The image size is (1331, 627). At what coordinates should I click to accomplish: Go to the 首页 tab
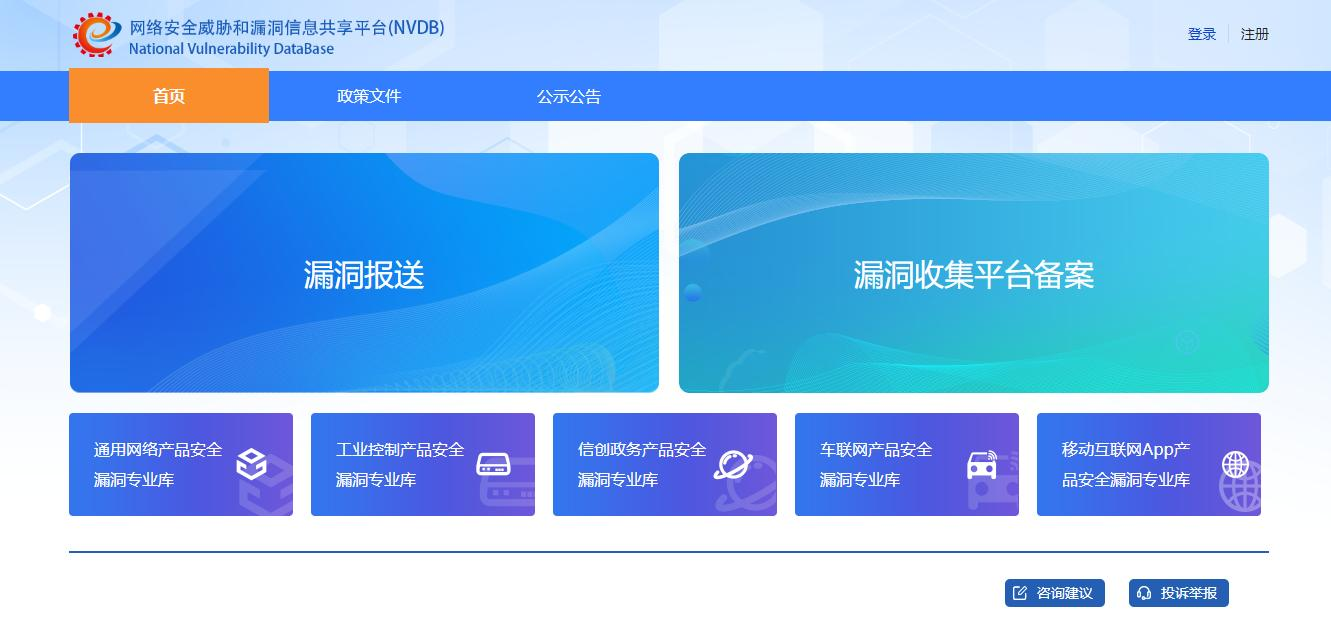pos(169,97)
